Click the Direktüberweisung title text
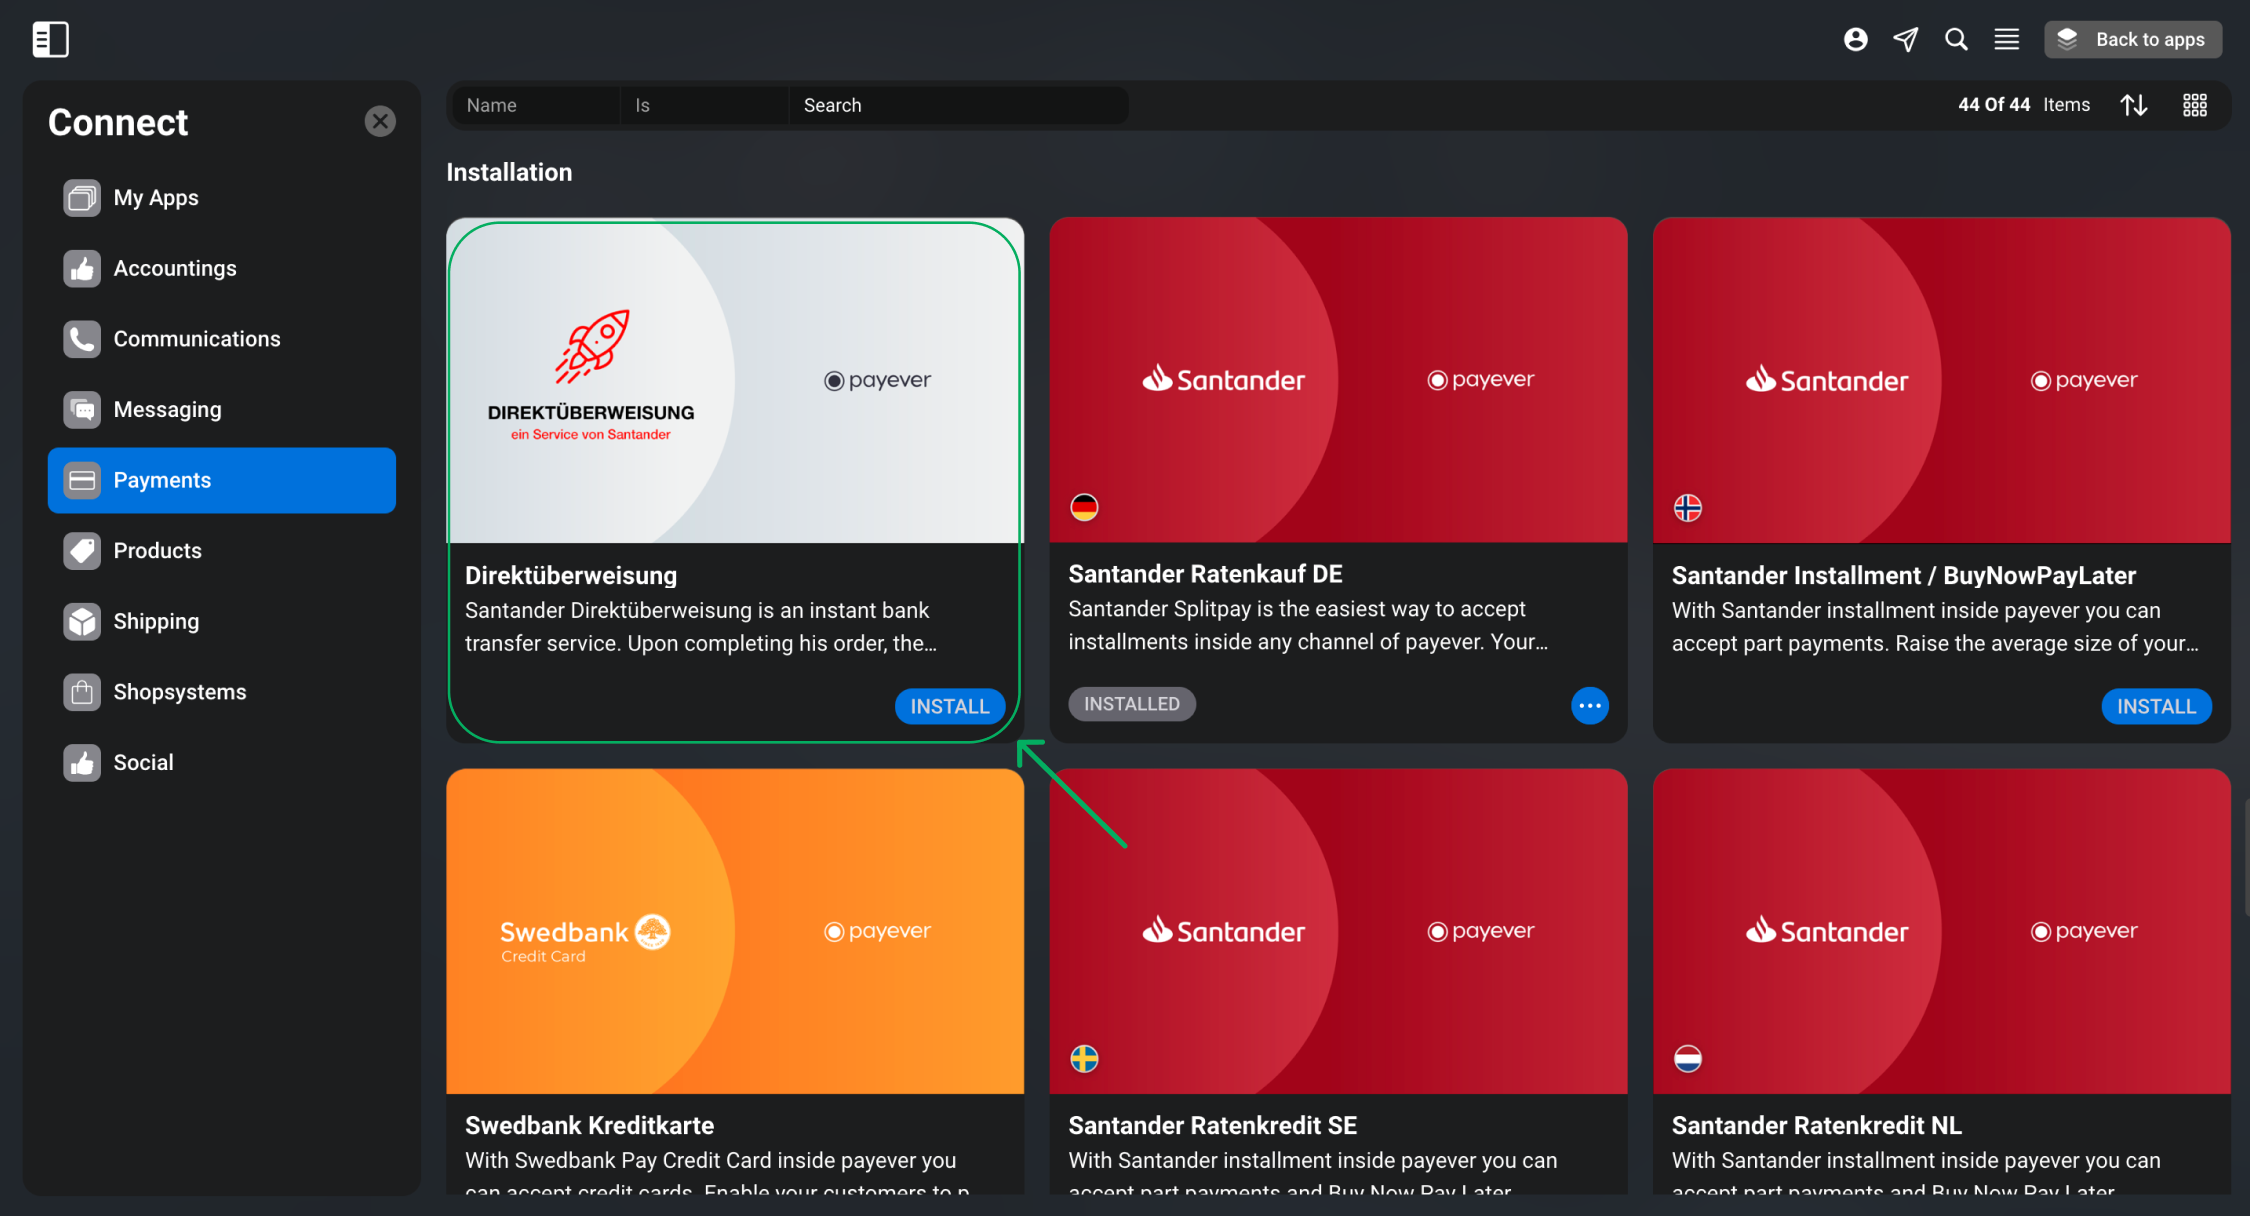Screen dimensions: 2250x1216 coord(571,575)
